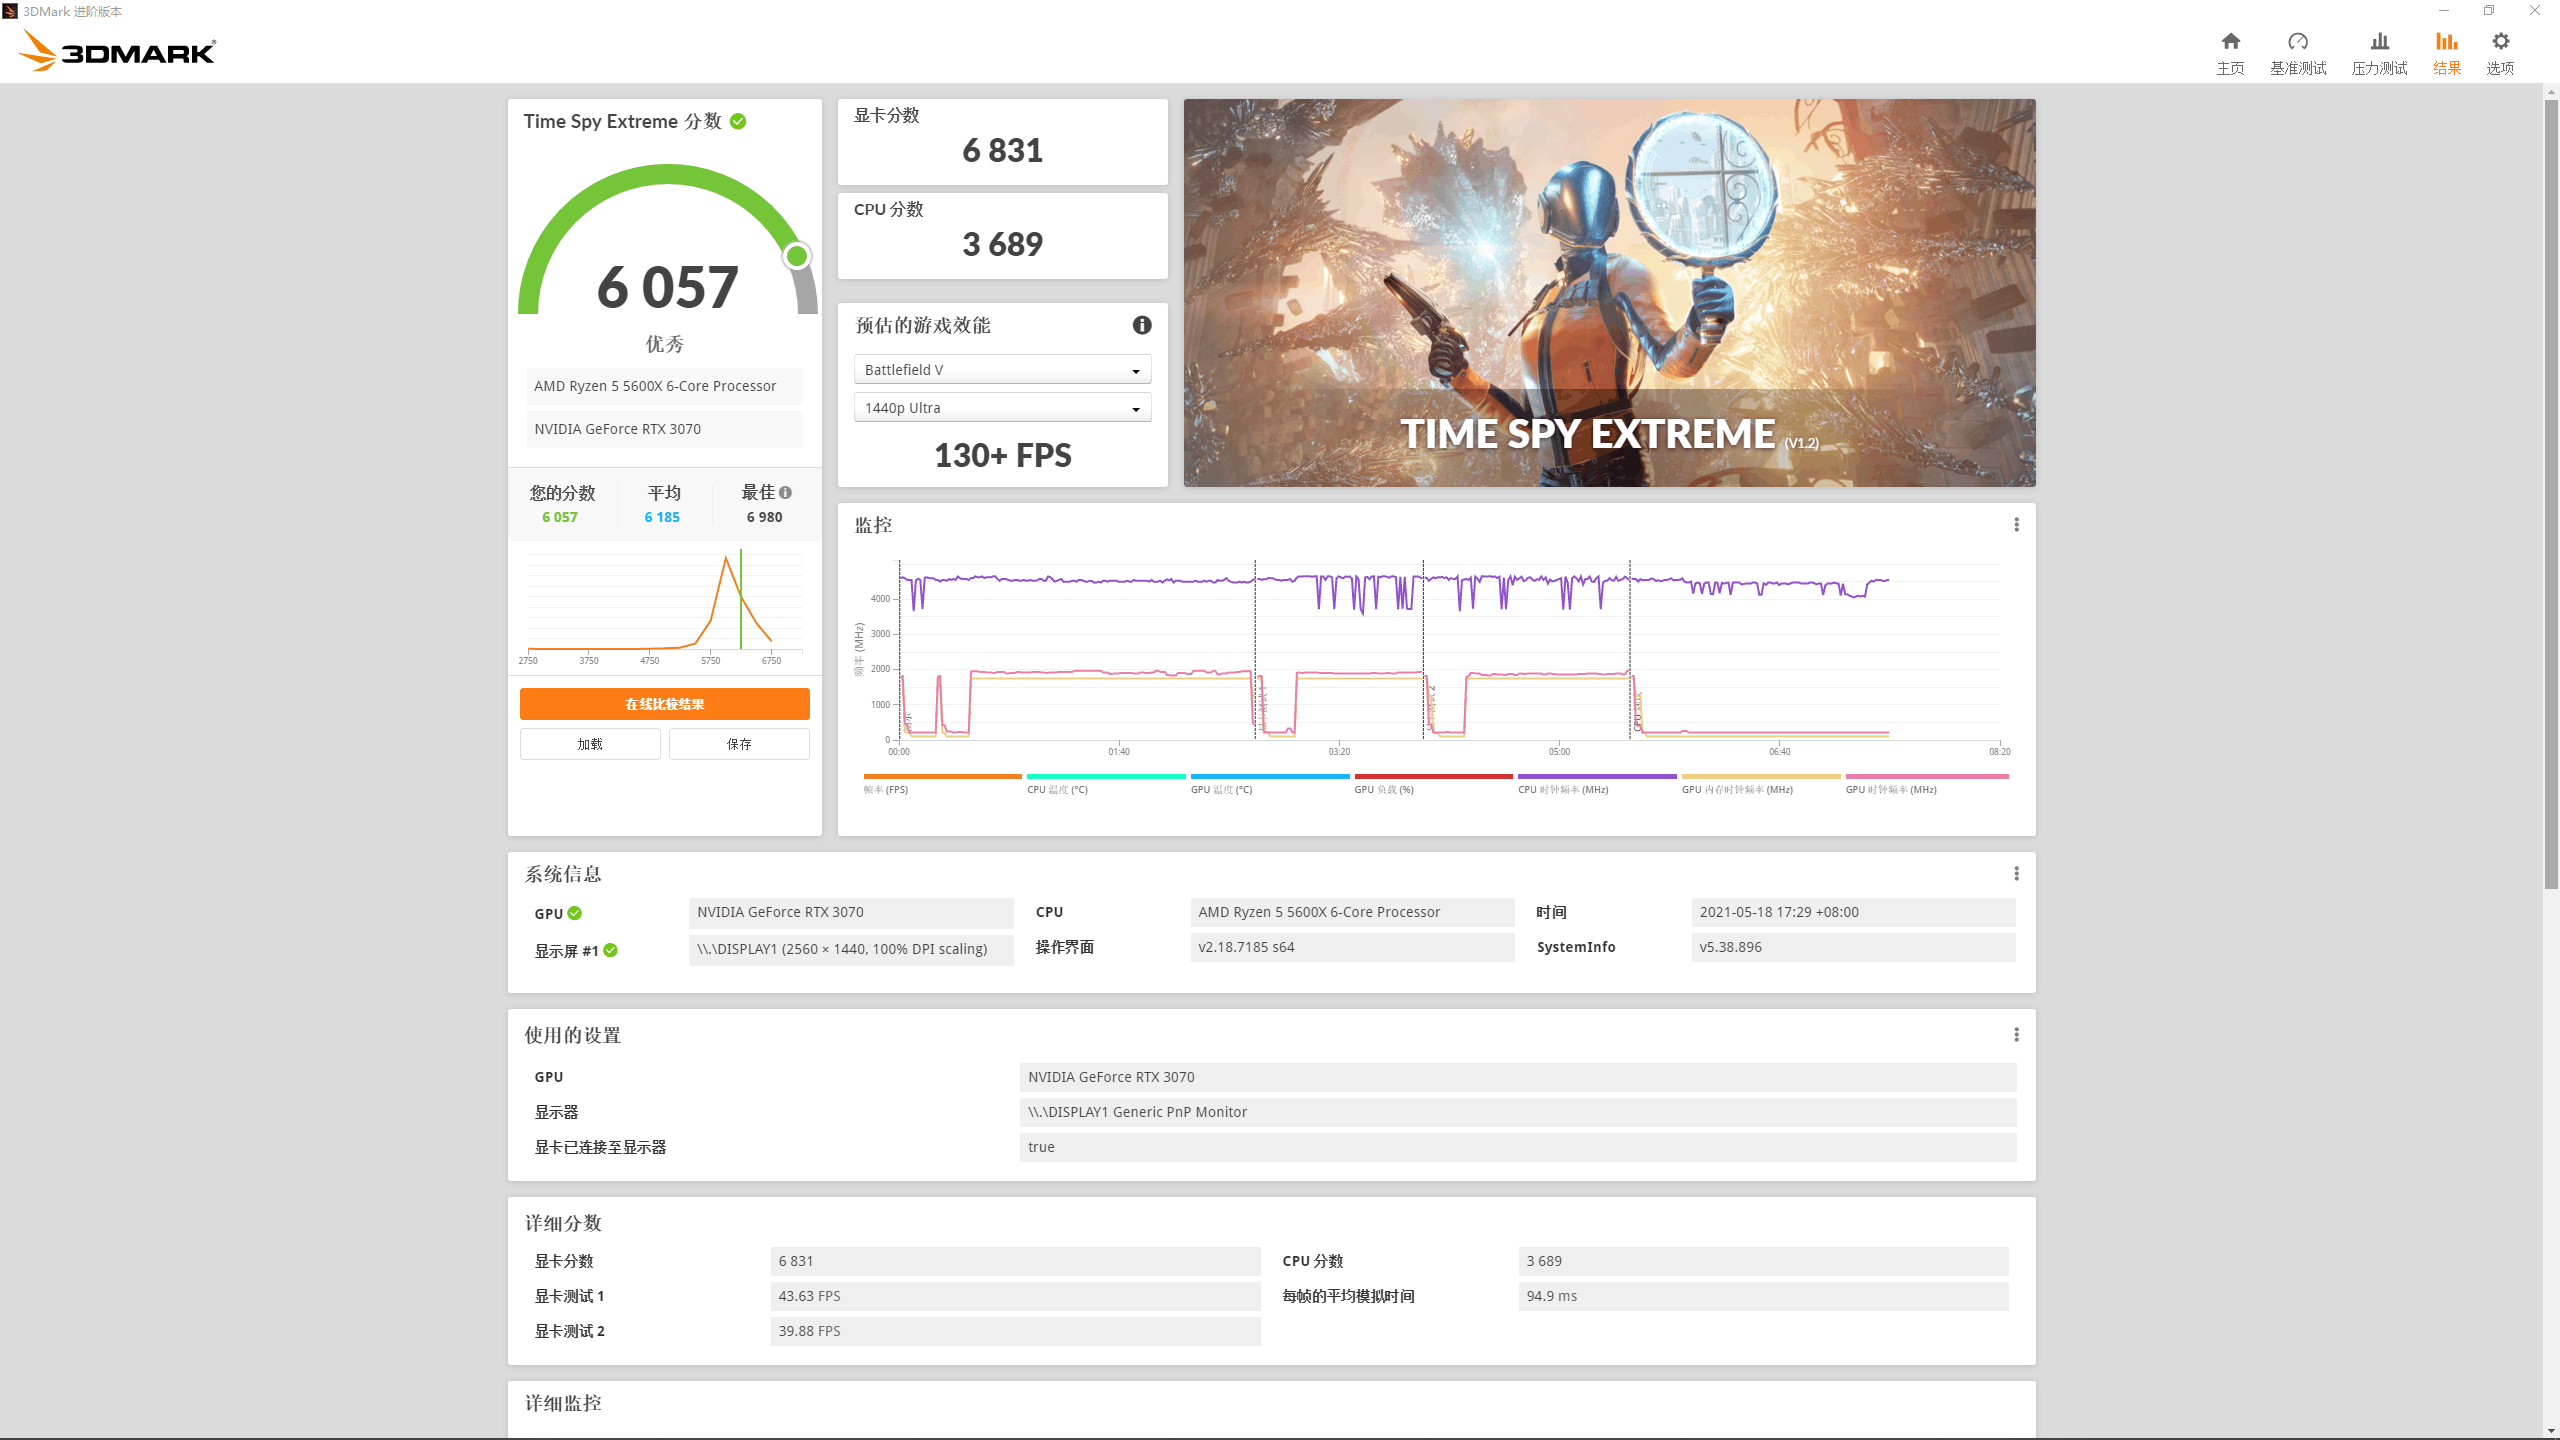Click the NVIDIA GeForce RTX 3070 field under score
This screenshot has width=2560, height=1440.
[x=664, y=429]
